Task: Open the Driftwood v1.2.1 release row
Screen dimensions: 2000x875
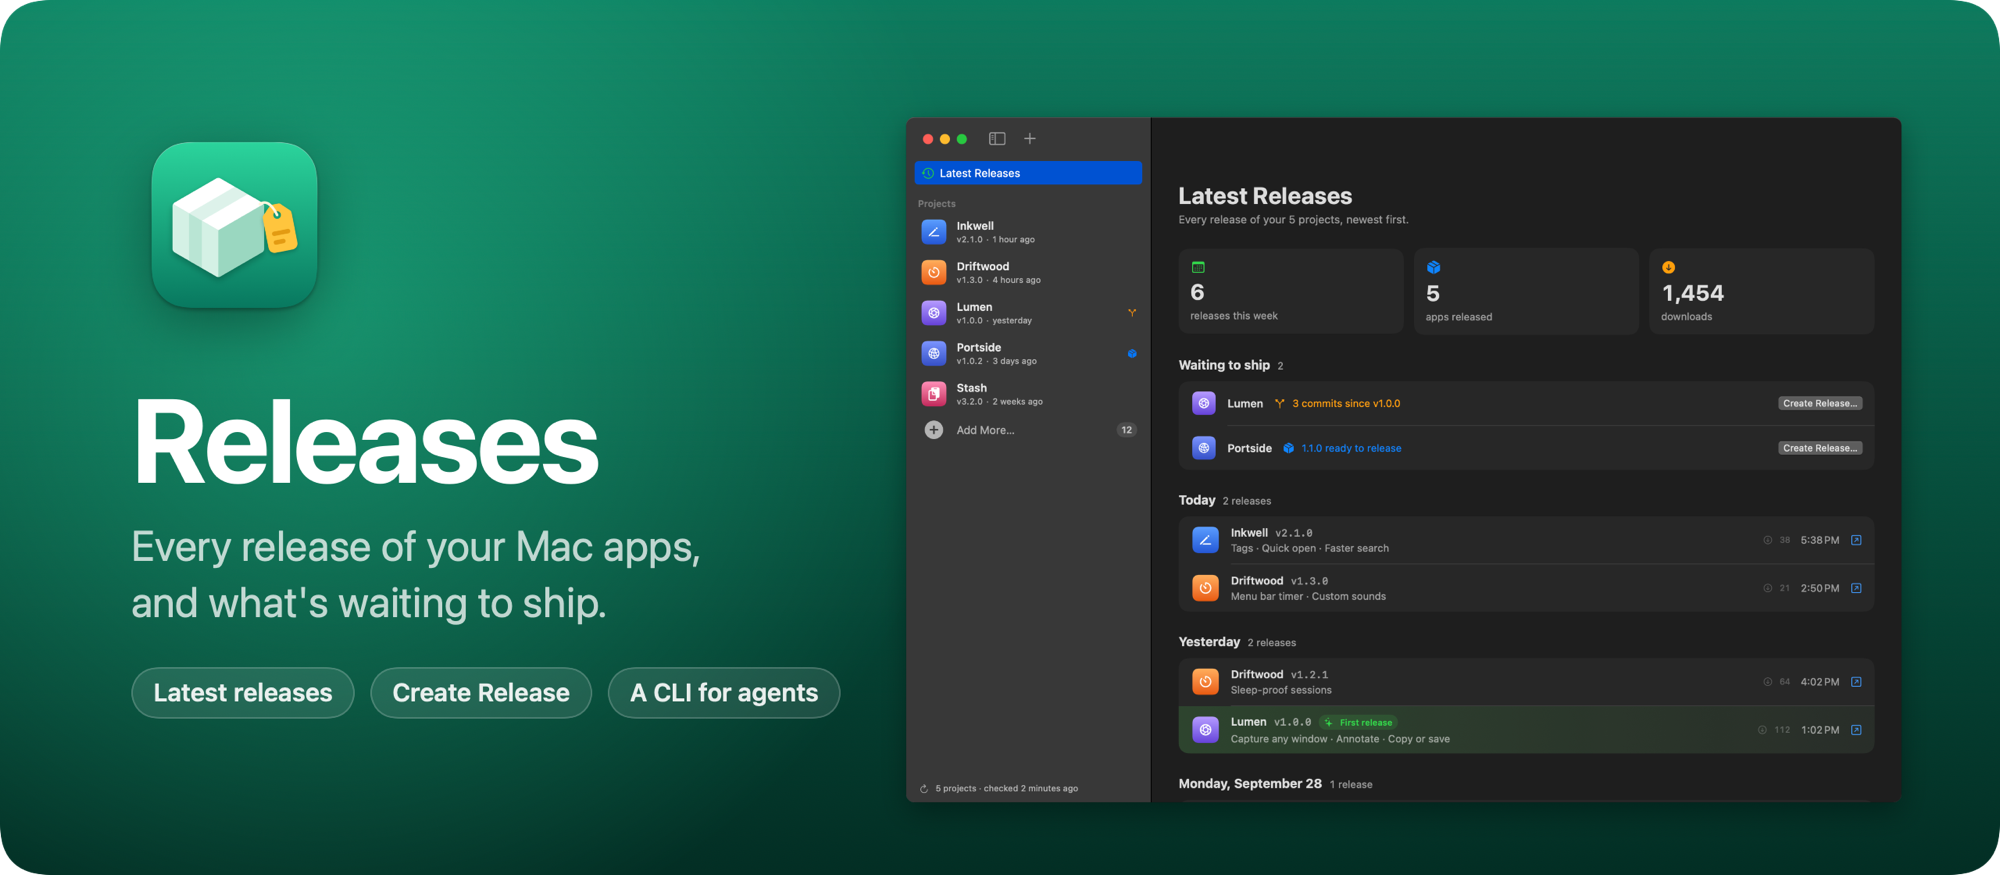Action: pos(1526,682)
